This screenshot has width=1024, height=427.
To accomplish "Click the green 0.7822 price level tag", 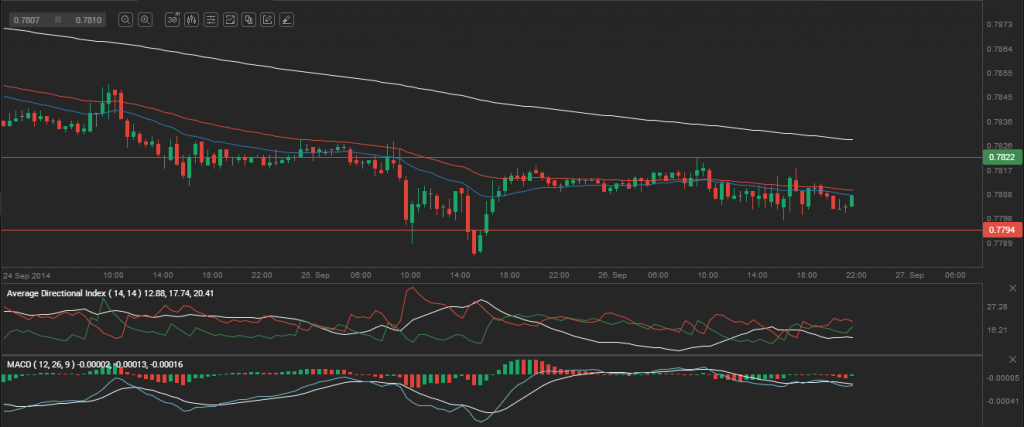I will (x=1001, y=157).
